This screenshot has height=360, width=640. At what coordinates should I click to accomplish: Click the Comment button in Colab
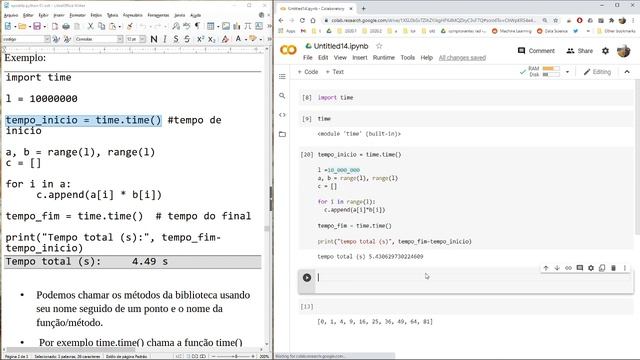[x=536, y=51]
